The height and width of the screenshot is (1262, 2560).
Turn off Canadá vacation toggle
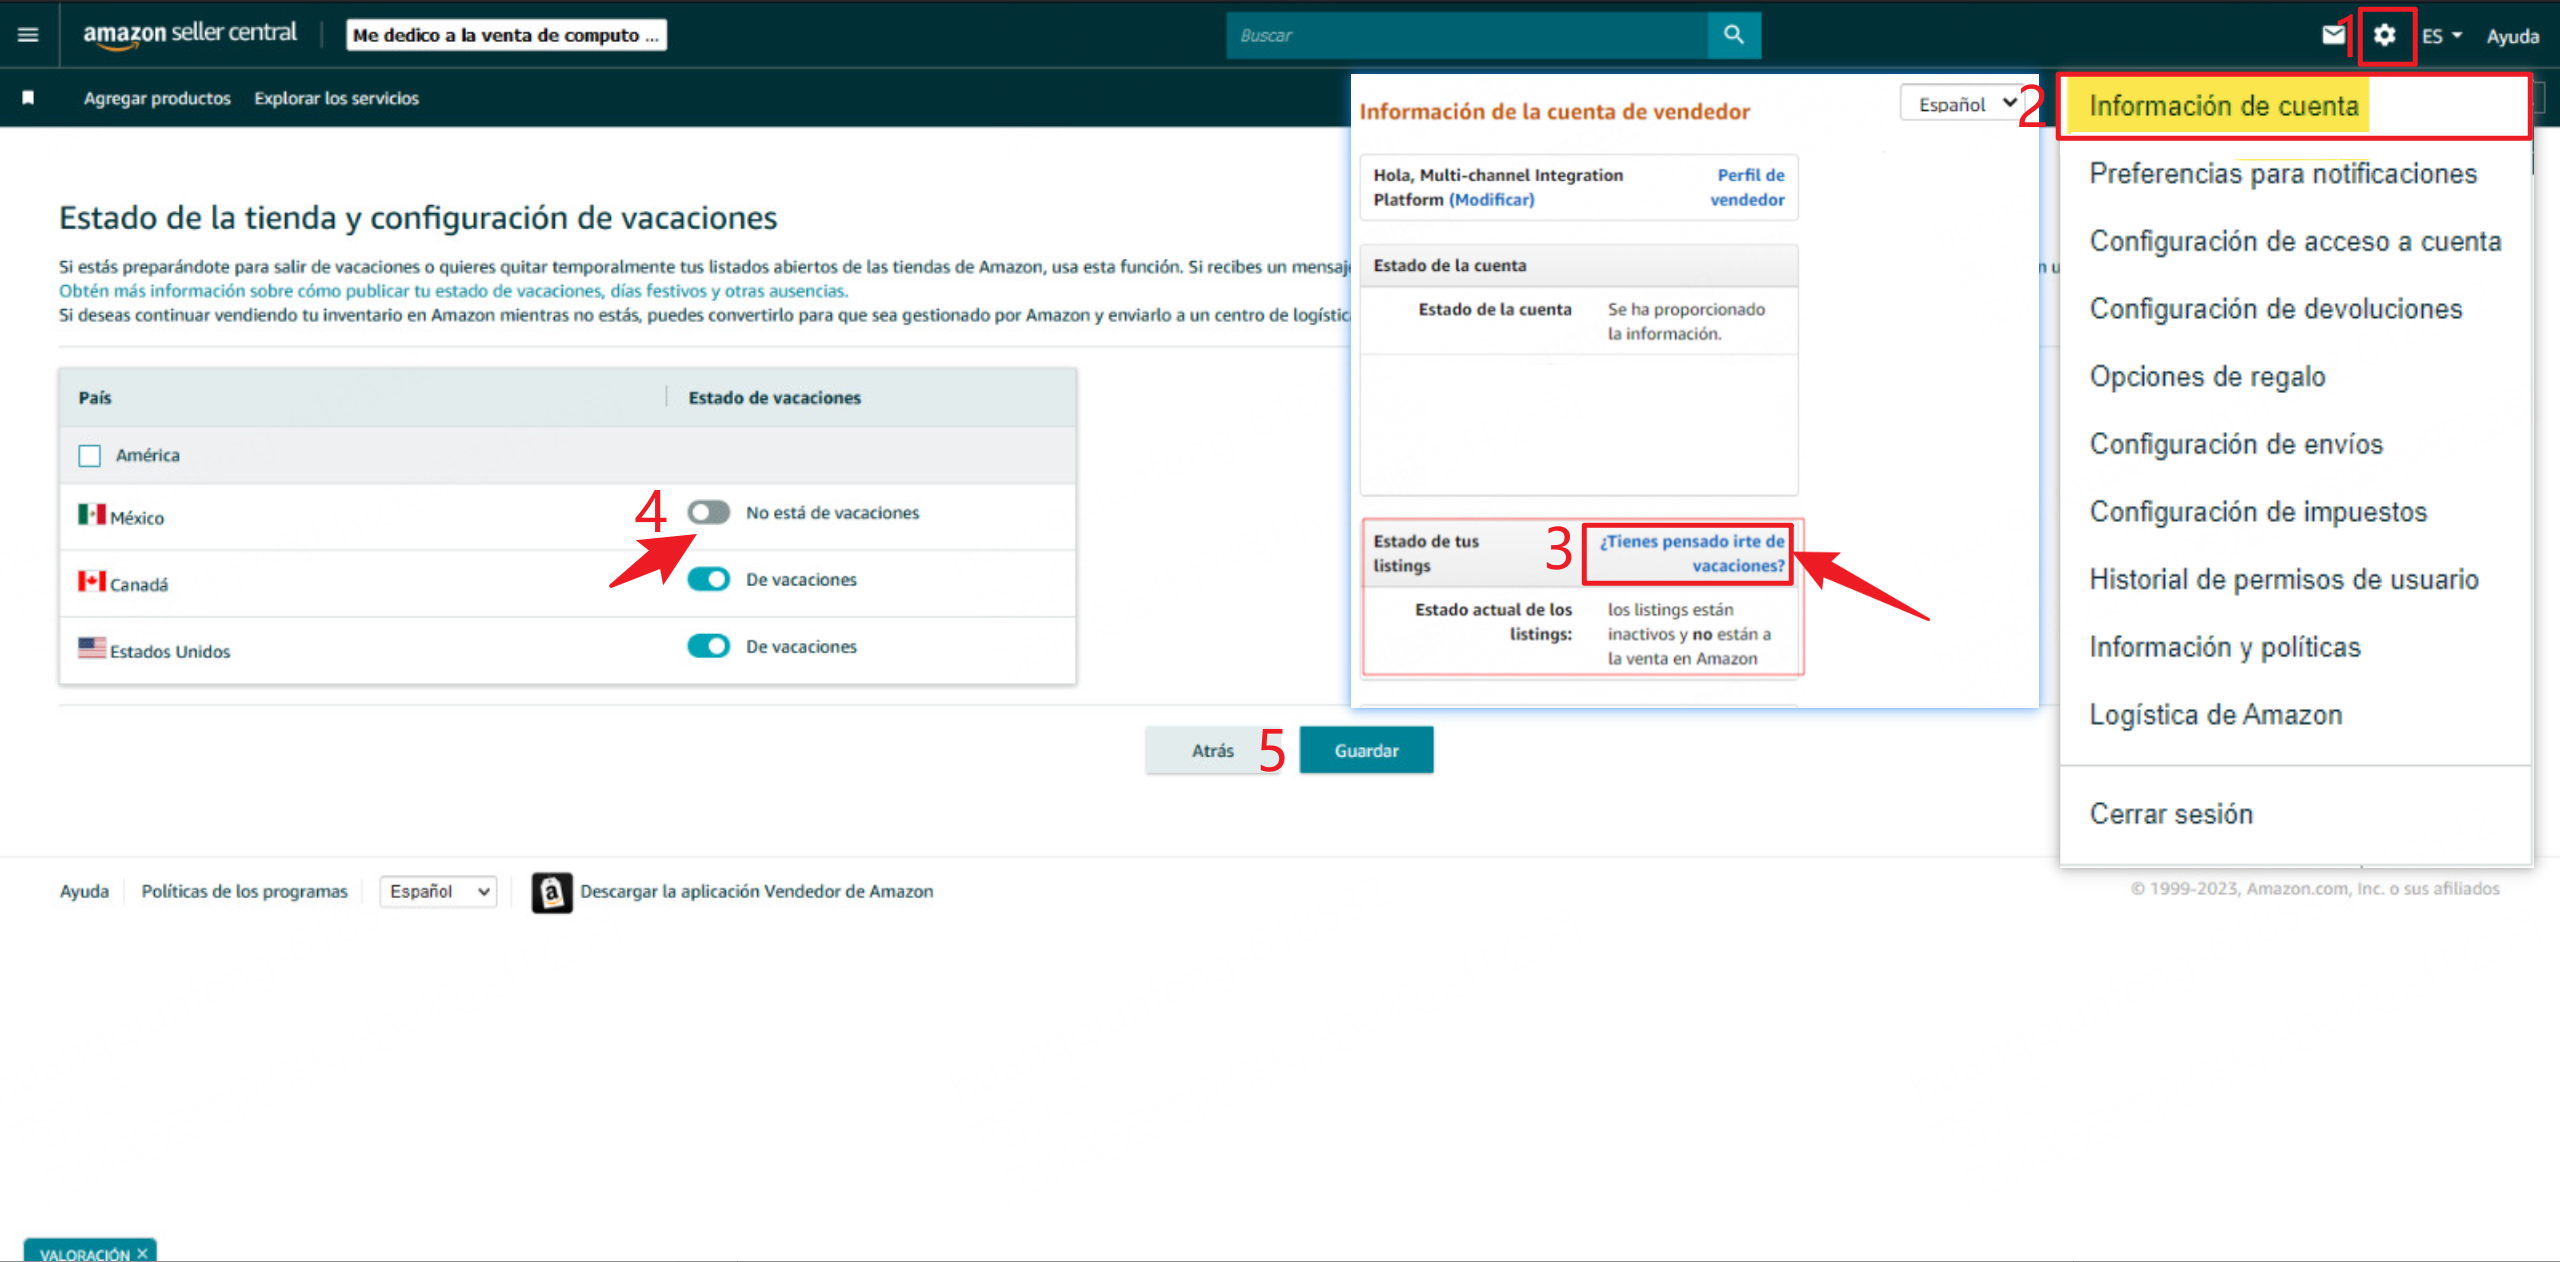(x=708, y=579)
